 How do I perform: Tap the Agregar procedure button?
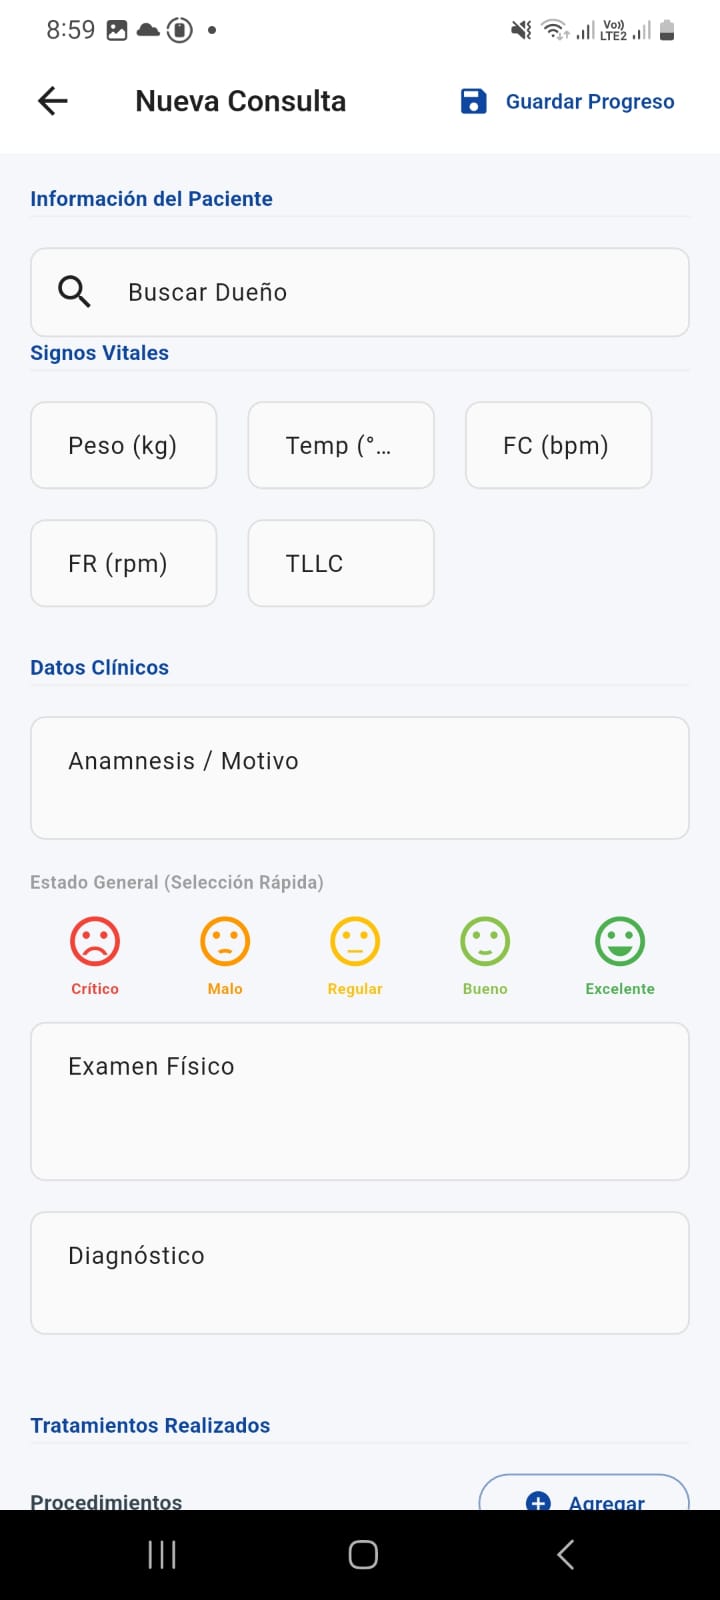pyautogui.click(x=585, y=1495)
